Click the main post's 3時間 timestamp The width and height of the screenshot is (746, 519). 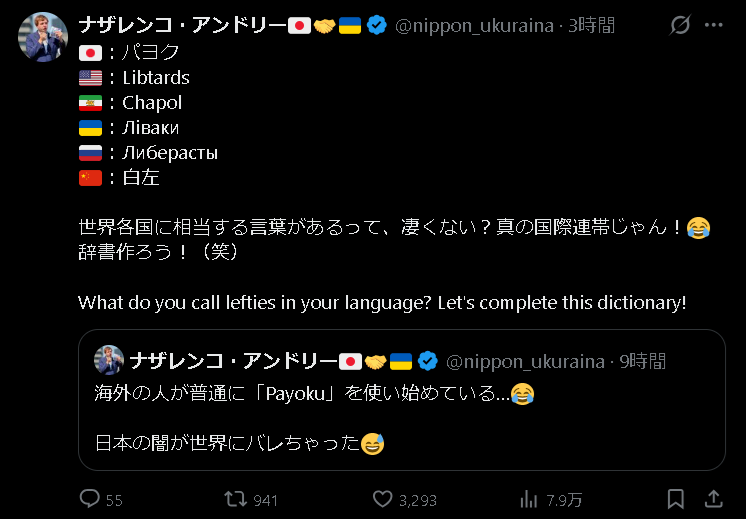point(593,26)
